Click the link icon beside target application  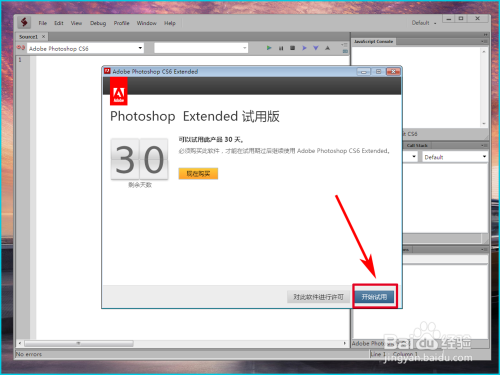[x=21, y=48]
